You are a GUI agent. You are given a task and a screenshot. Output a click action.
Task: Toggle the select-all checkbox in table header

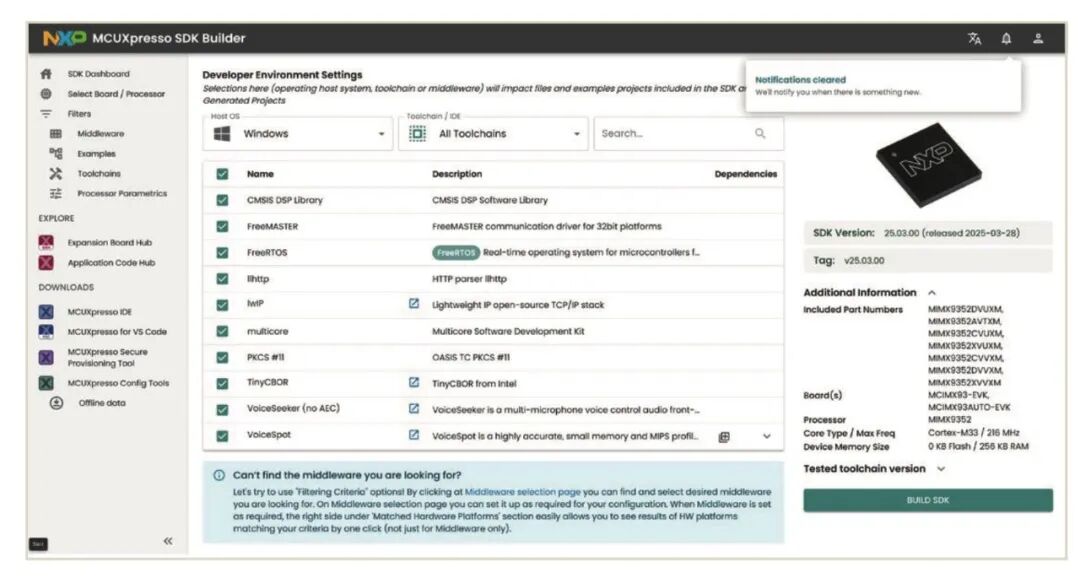222,174
